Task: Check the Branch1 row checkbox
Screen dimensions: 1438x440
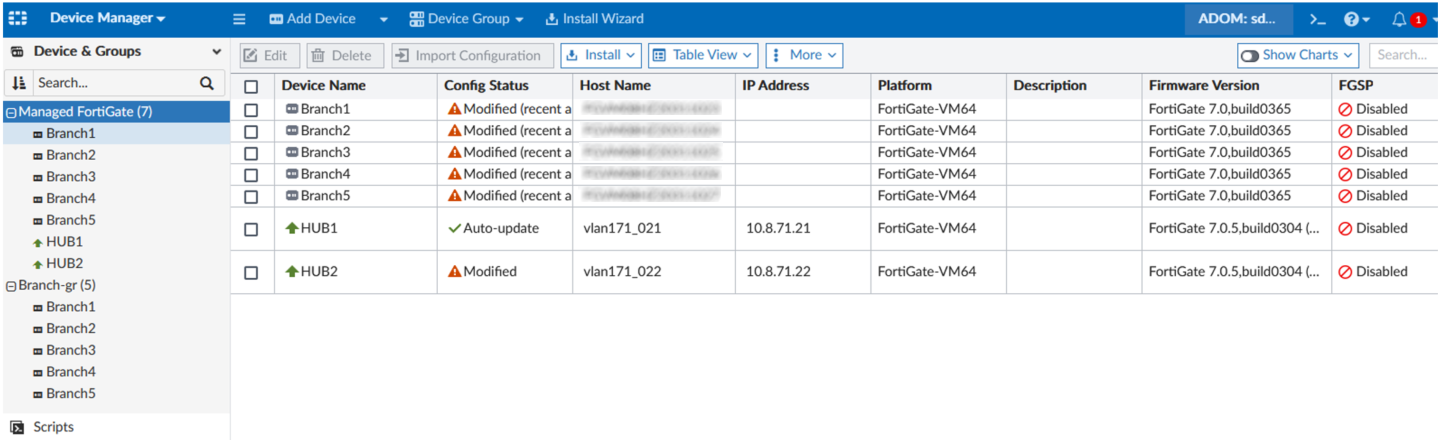Action: pos(251,109)
